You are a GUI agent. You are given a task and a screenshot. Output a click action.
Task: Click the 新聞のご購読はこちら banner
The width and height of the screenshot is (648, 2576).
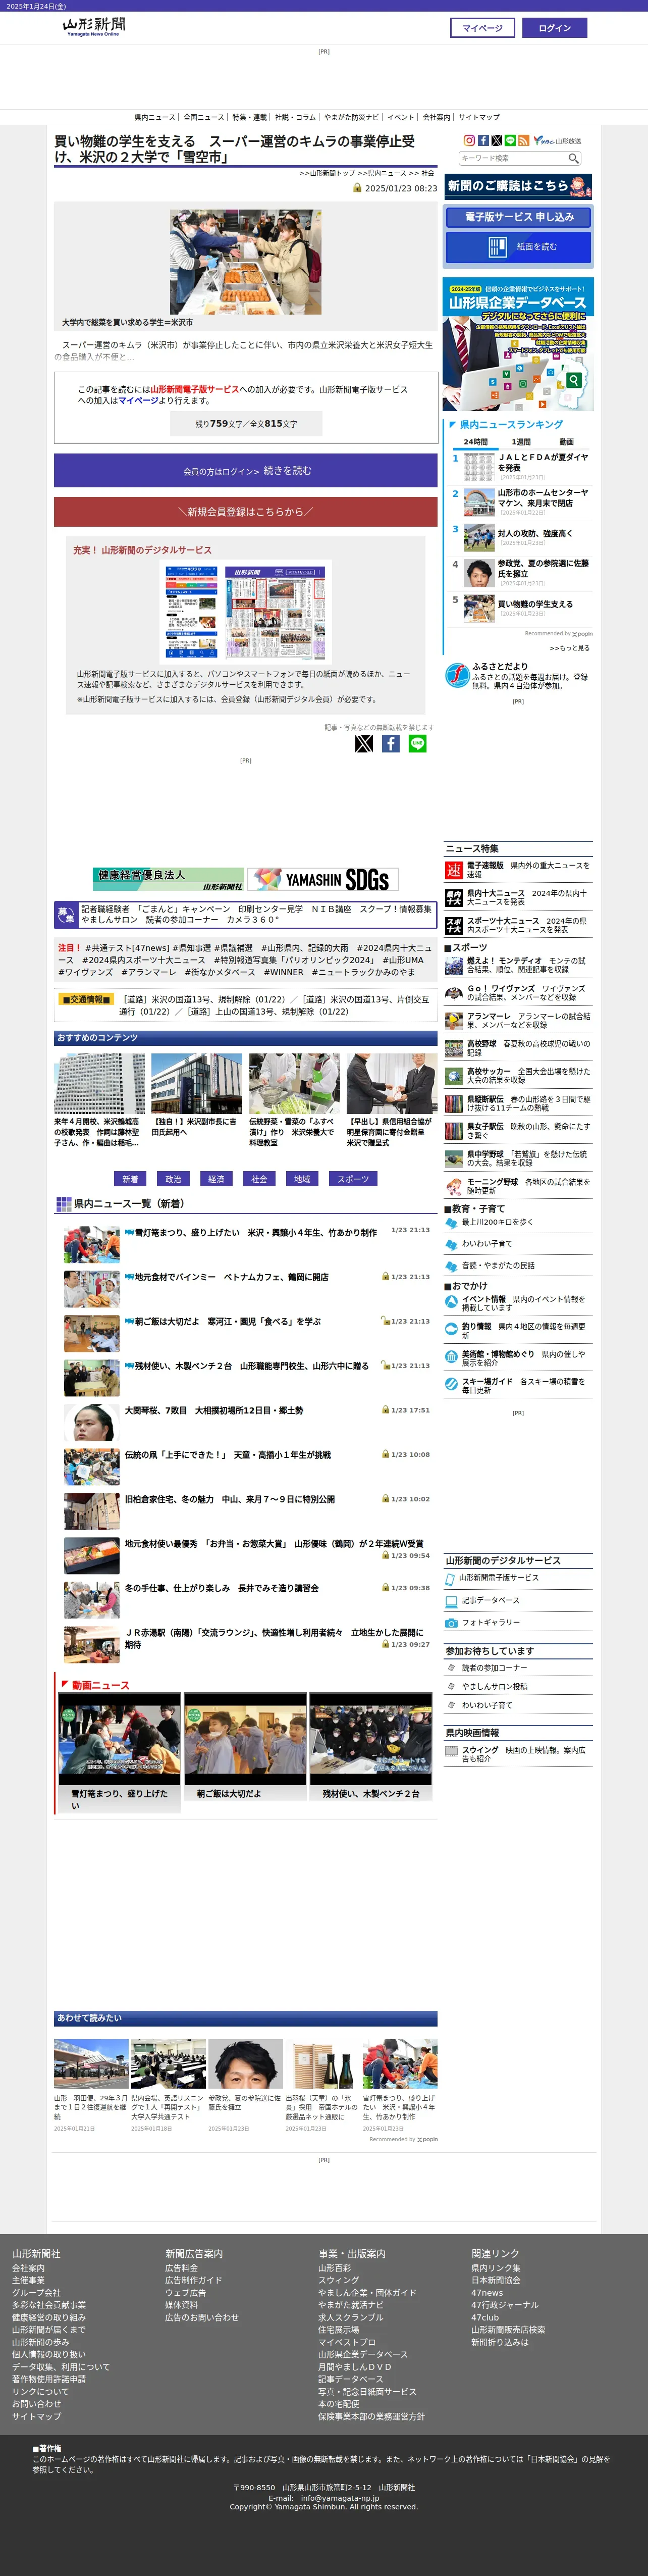pos(518,186)
